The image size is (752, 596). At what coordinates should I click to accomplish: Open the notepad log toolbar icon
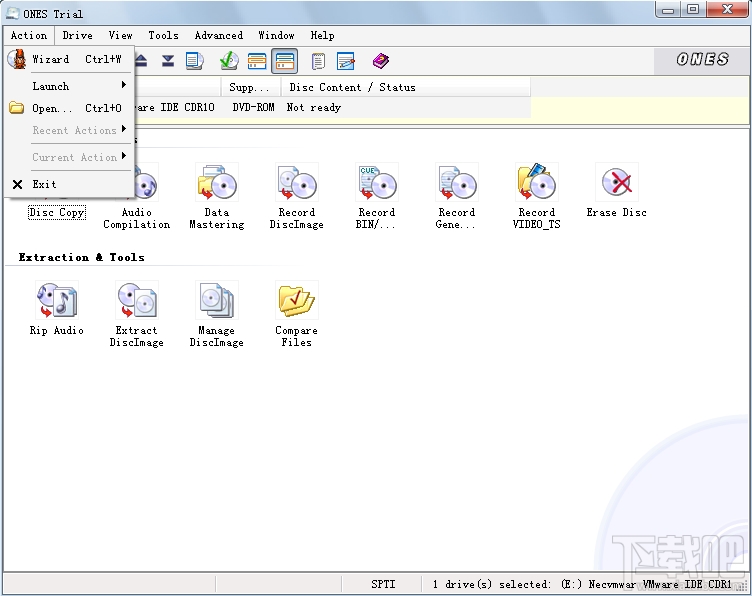pos(318,61)
